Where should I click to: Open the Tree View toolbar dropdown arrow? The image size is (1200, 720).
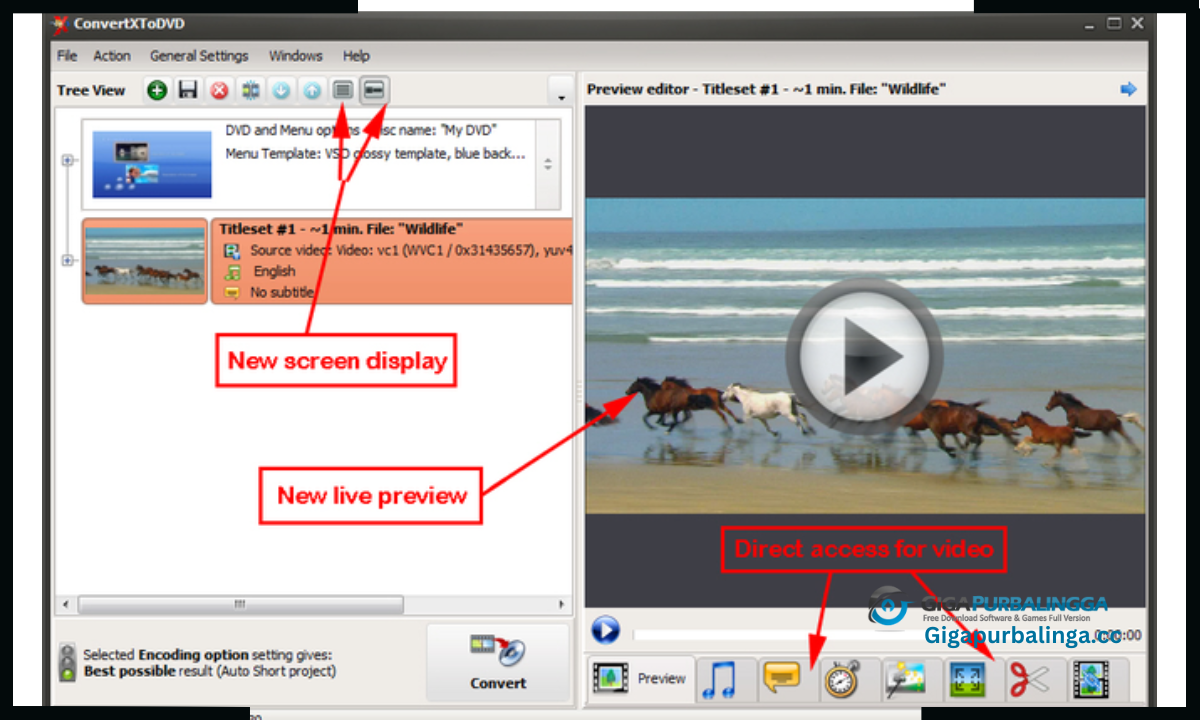click(x=561, y=91)
